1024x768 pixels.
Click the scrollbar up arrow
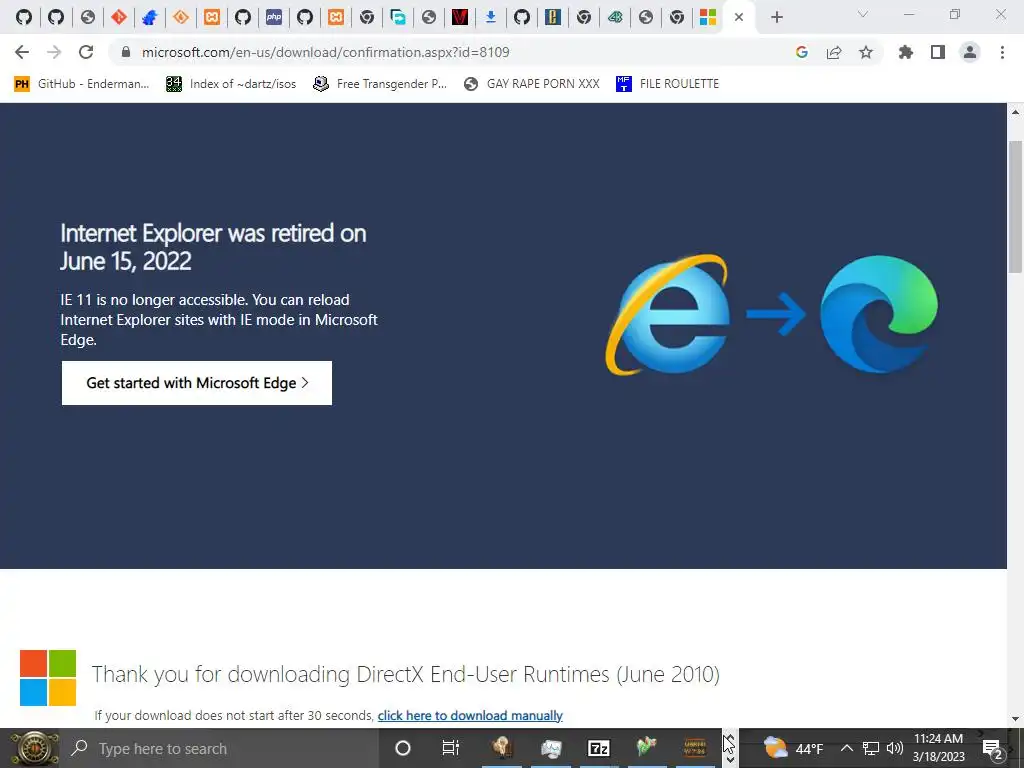1015,112
